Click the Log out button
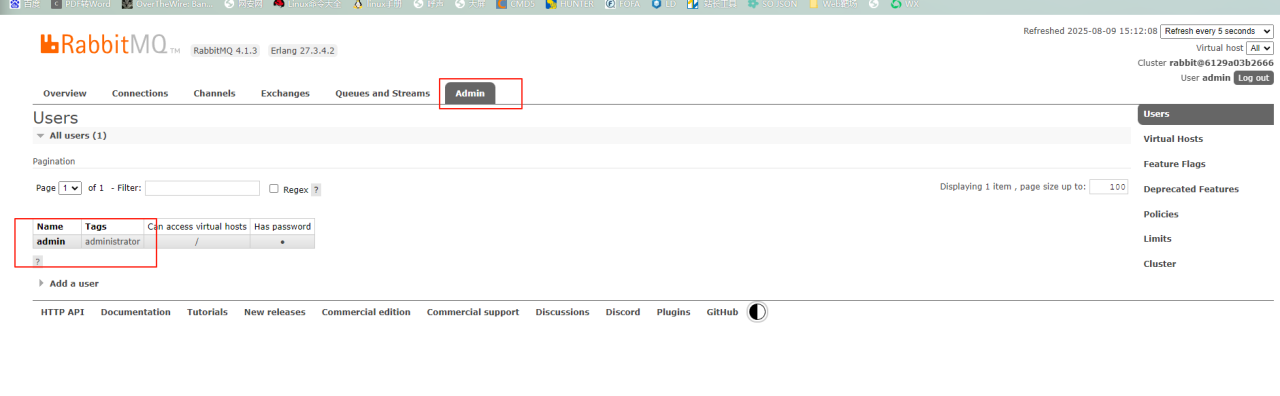Screen dimensions: 1280x396 pos(1253,77)
